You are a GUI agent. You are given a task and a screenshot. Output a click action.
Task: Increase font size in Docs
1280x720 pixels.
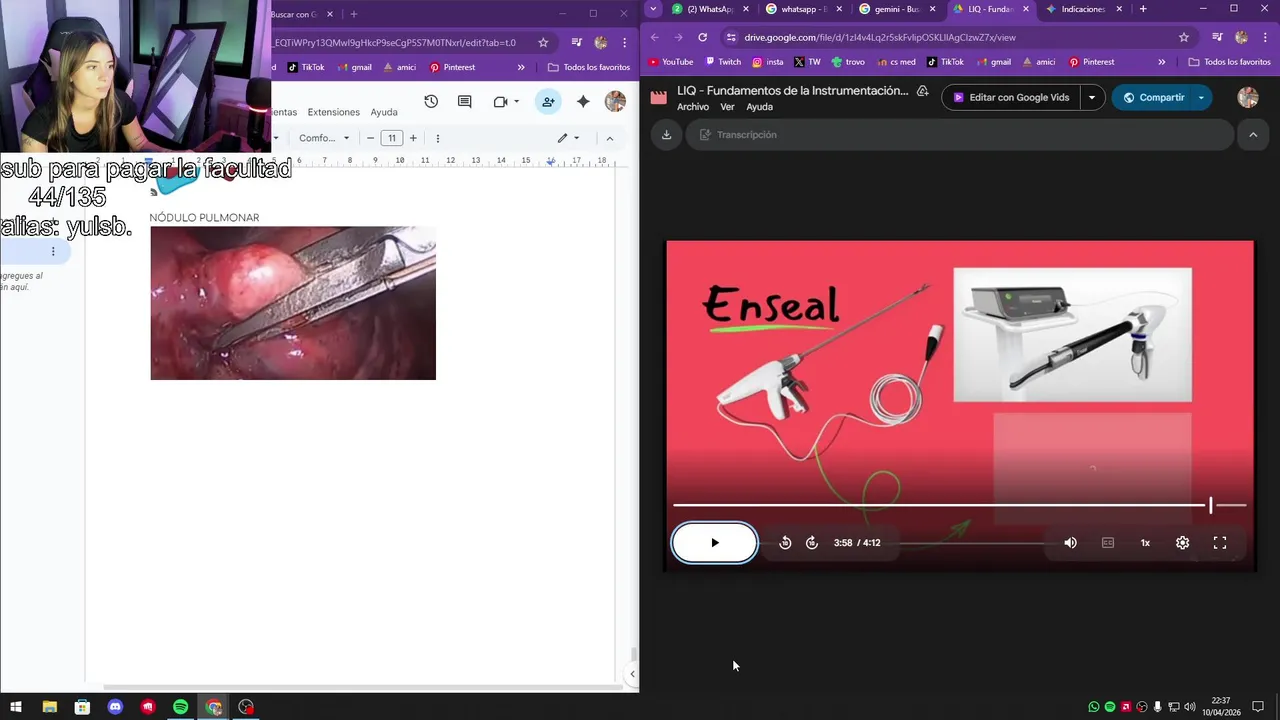pos(413,138)
